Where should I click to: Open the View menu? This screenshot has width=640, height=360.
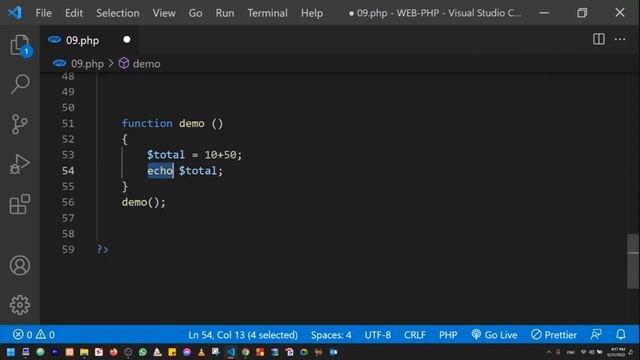click(164, 13)
